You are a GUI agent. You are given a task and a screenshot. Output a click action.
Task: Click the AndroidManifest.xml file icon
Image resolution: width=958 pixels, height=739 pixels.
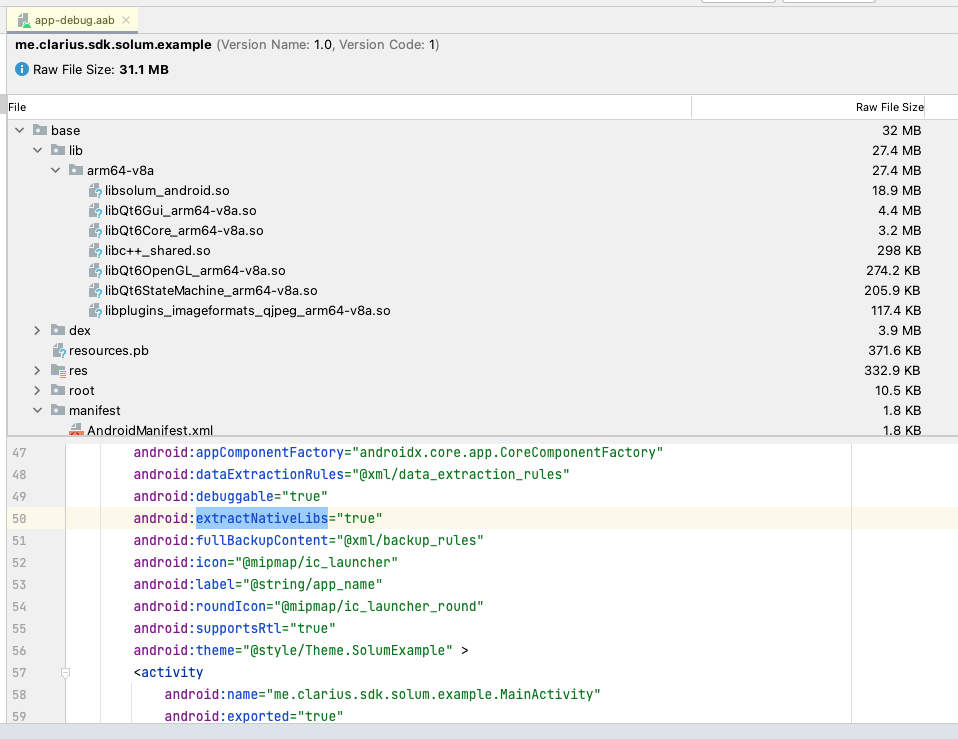click(77, 430)
